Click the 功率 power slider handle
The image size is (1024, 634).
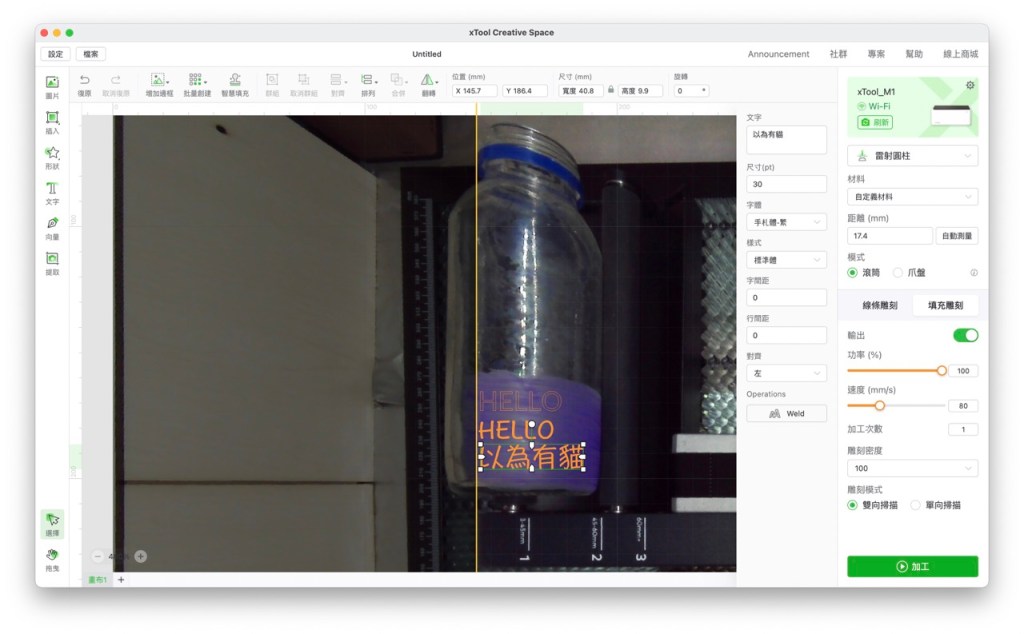[941, 370]
